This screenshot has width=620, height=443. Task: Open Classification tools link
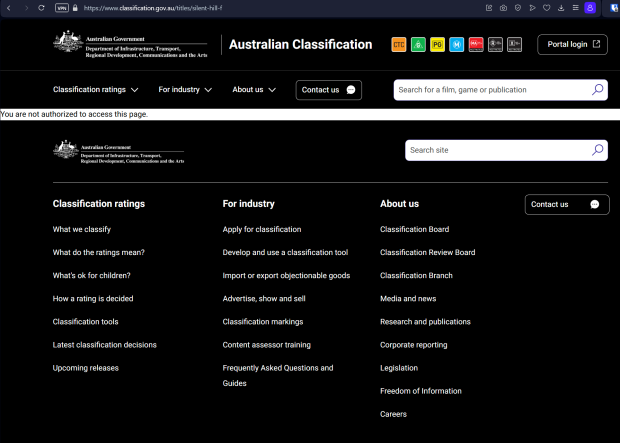85,322
